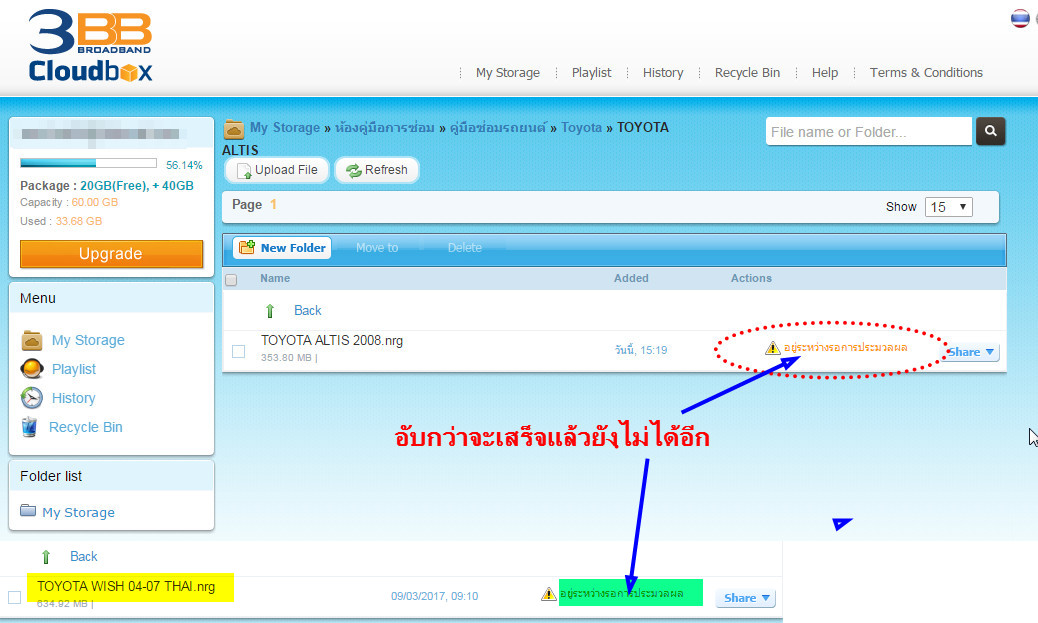Click the warning icon on TOYOTA ALTIS row

773,348
